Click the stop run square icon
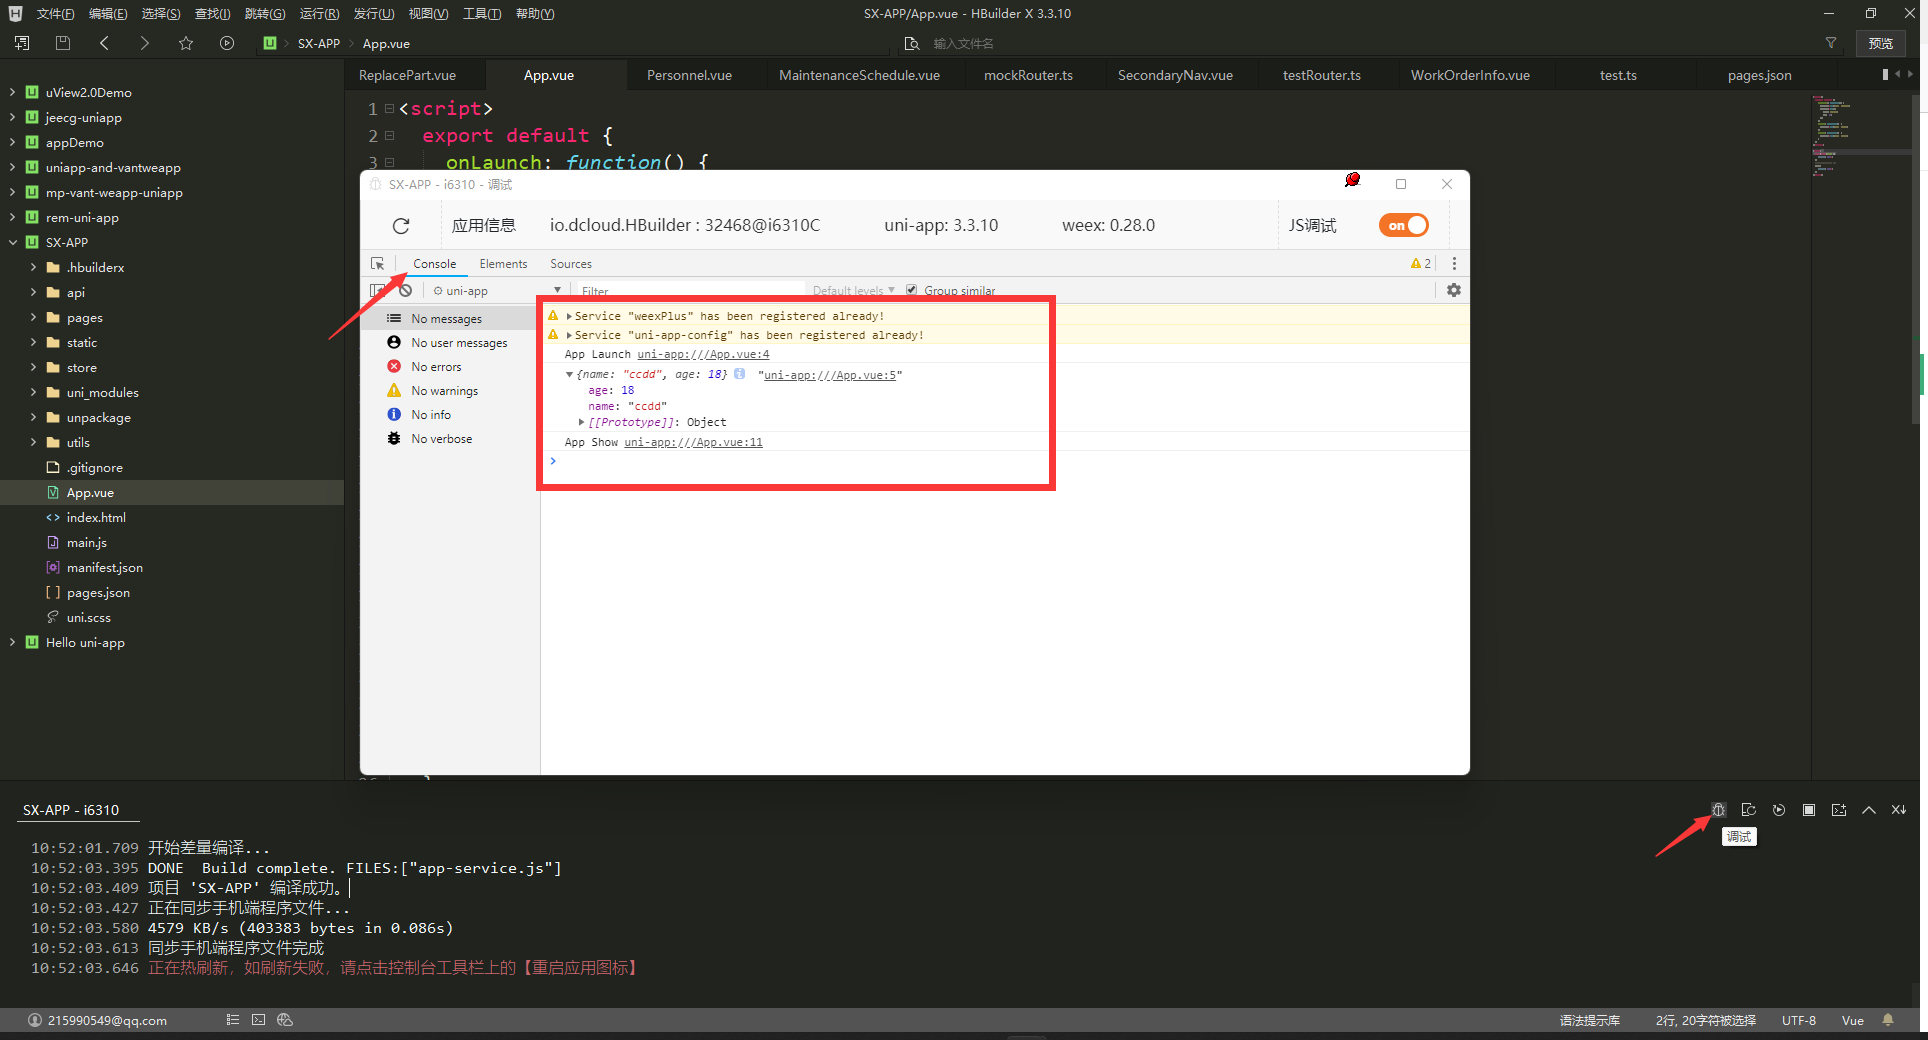This screenshot has width=1928, height=1040. (x=1808, y=810)
